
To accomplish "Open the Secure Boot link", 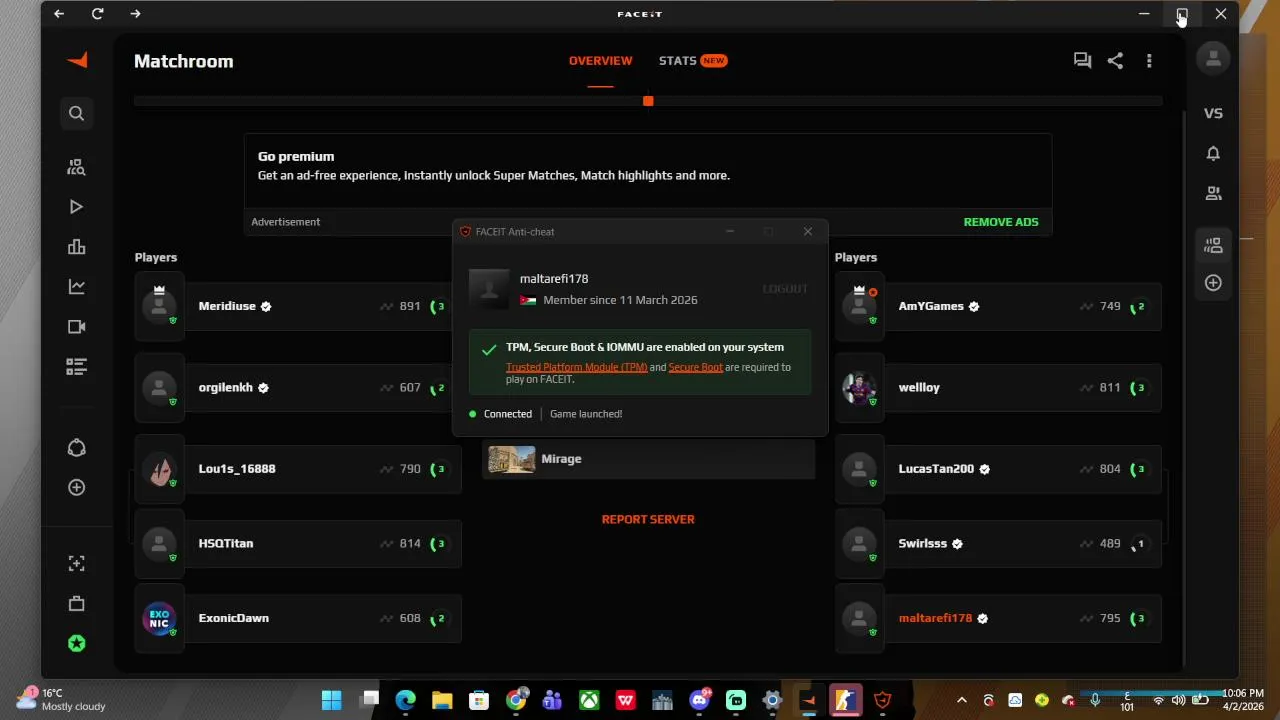I will click(695, 367).
